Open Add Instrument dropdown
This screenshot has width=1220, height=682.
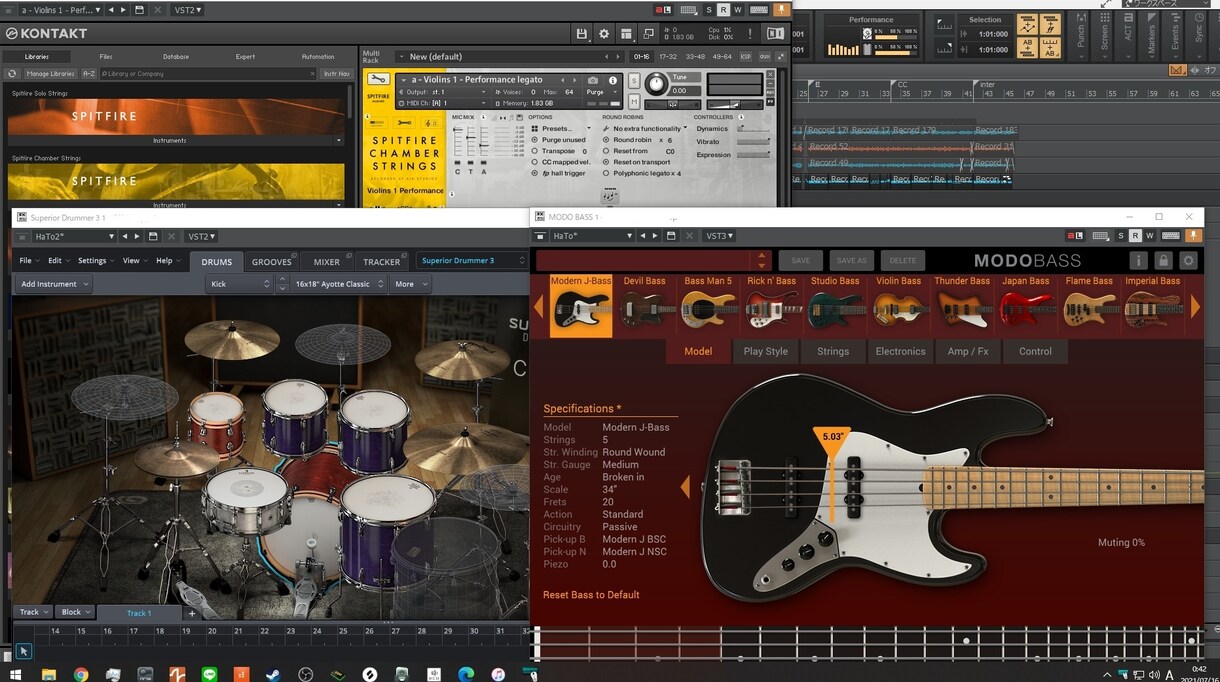click(56, 284)
